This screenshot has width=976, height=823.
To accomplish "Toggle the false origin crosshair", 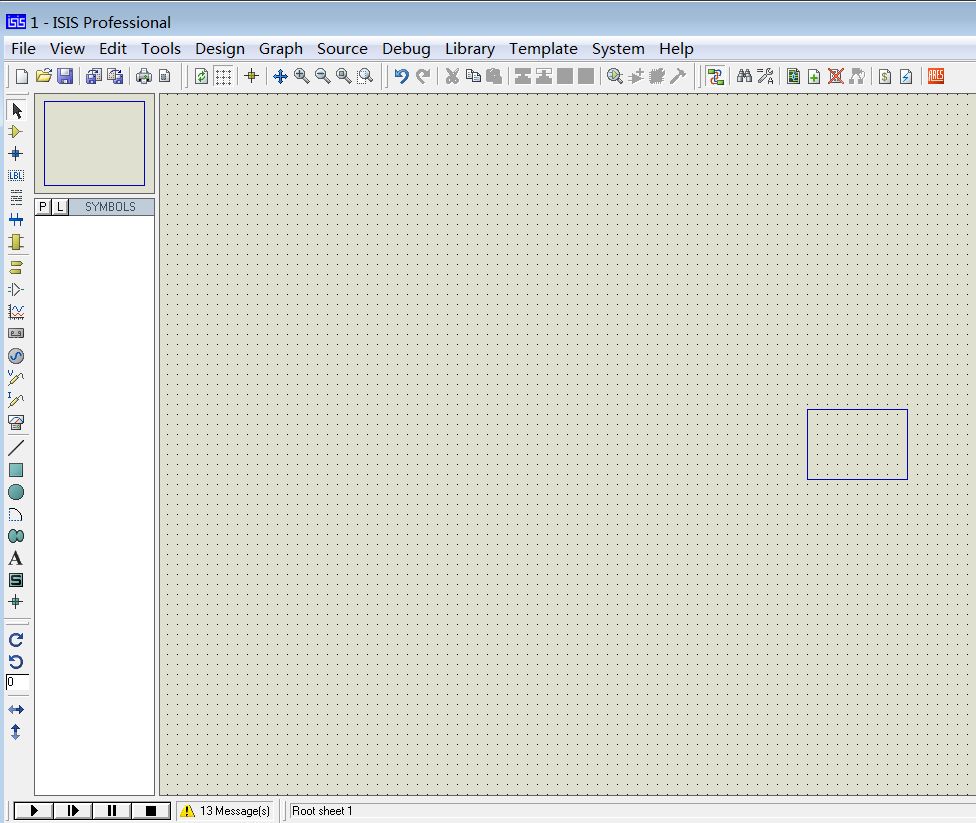I will 251,77.
